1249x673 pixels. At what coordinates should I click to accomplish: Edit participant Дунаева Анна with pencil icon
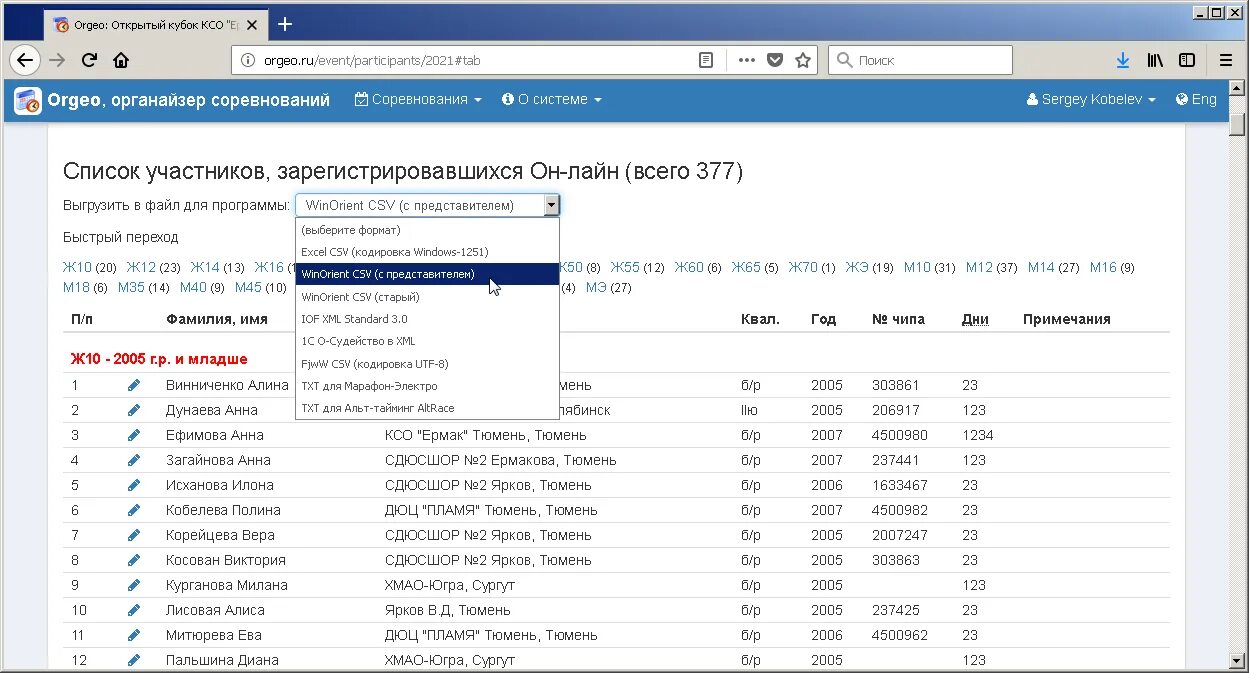134,410
